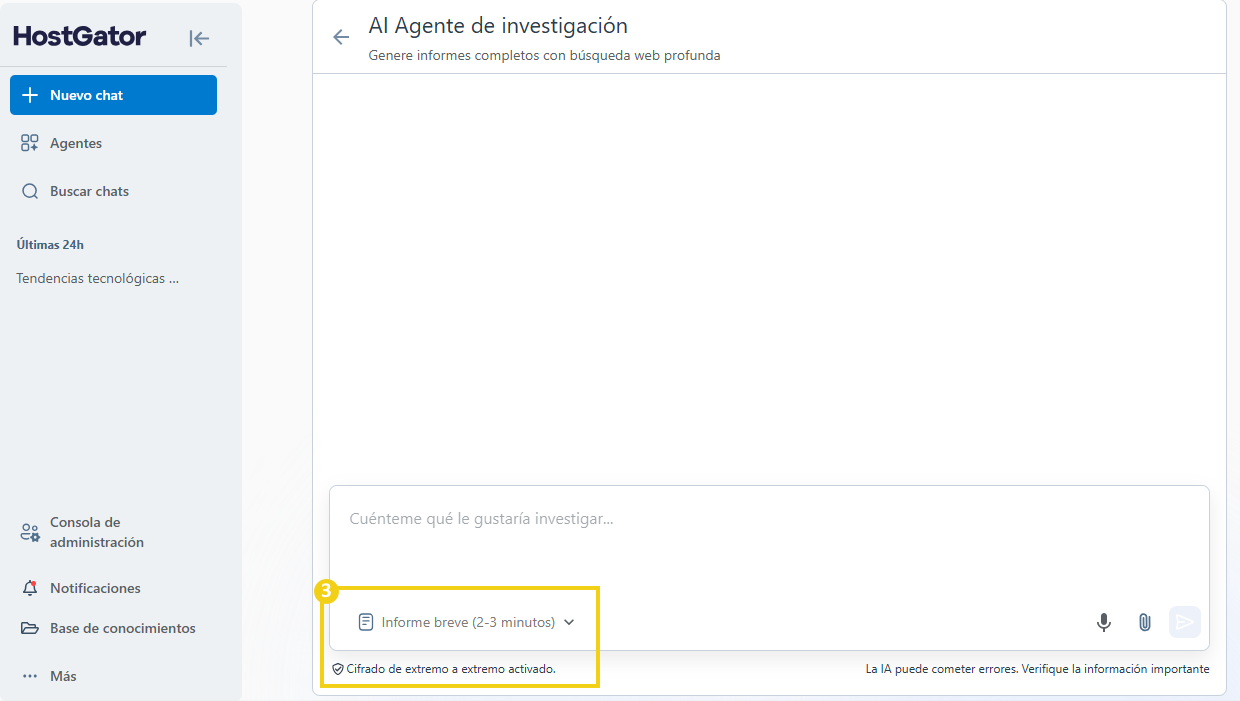Open the Tendencias tecnológicas chat
The image size is (1240, 701).
pyautogui.click(x=98, y=279)
